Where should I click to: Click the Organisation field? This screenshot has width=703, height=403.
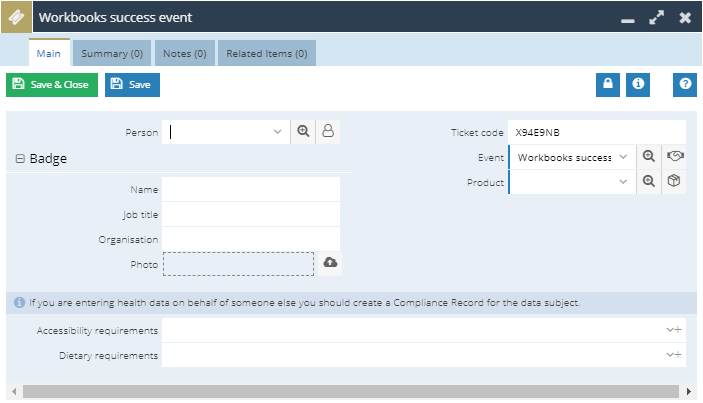[x=251, y=239]
